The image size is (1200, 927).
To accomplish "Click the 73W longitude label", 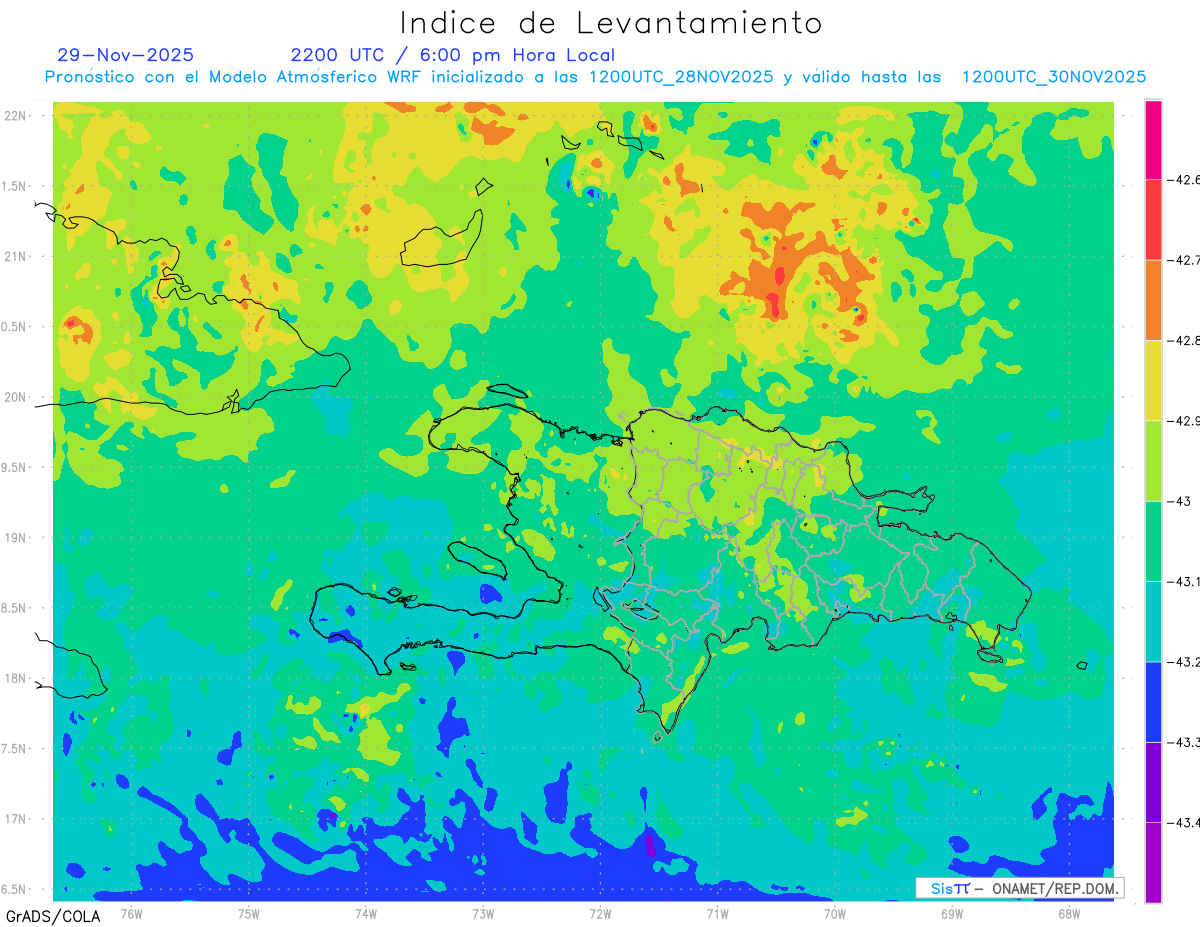I will [483, 913].
